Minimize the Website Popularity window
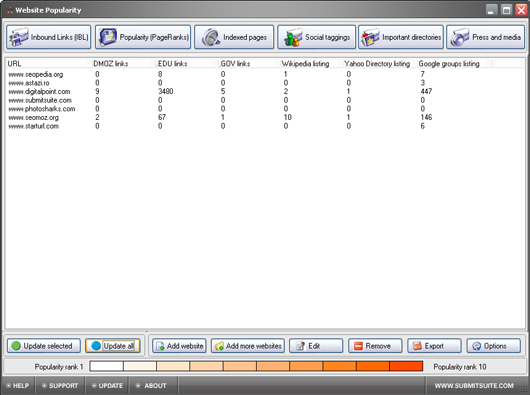Screen dimensions: 530x395 click(x=491, y=10)
